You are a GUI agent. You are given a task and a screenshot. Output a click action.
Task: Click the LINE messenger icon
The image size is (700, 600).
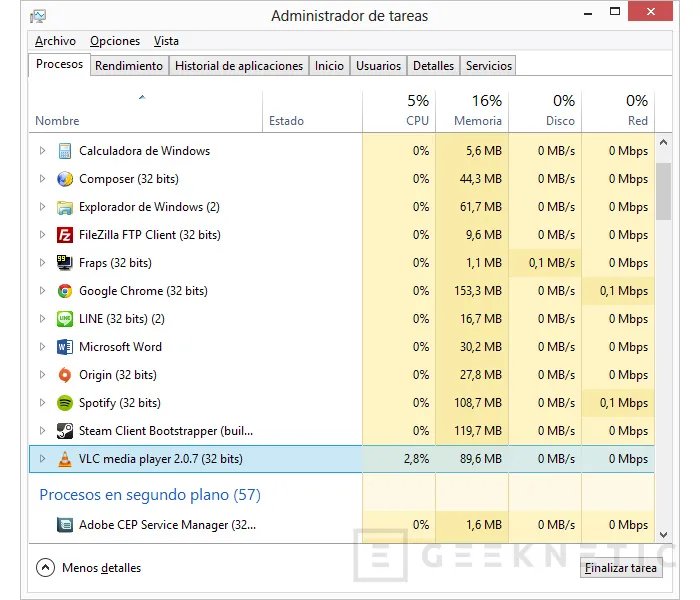[x=65, y=319]
